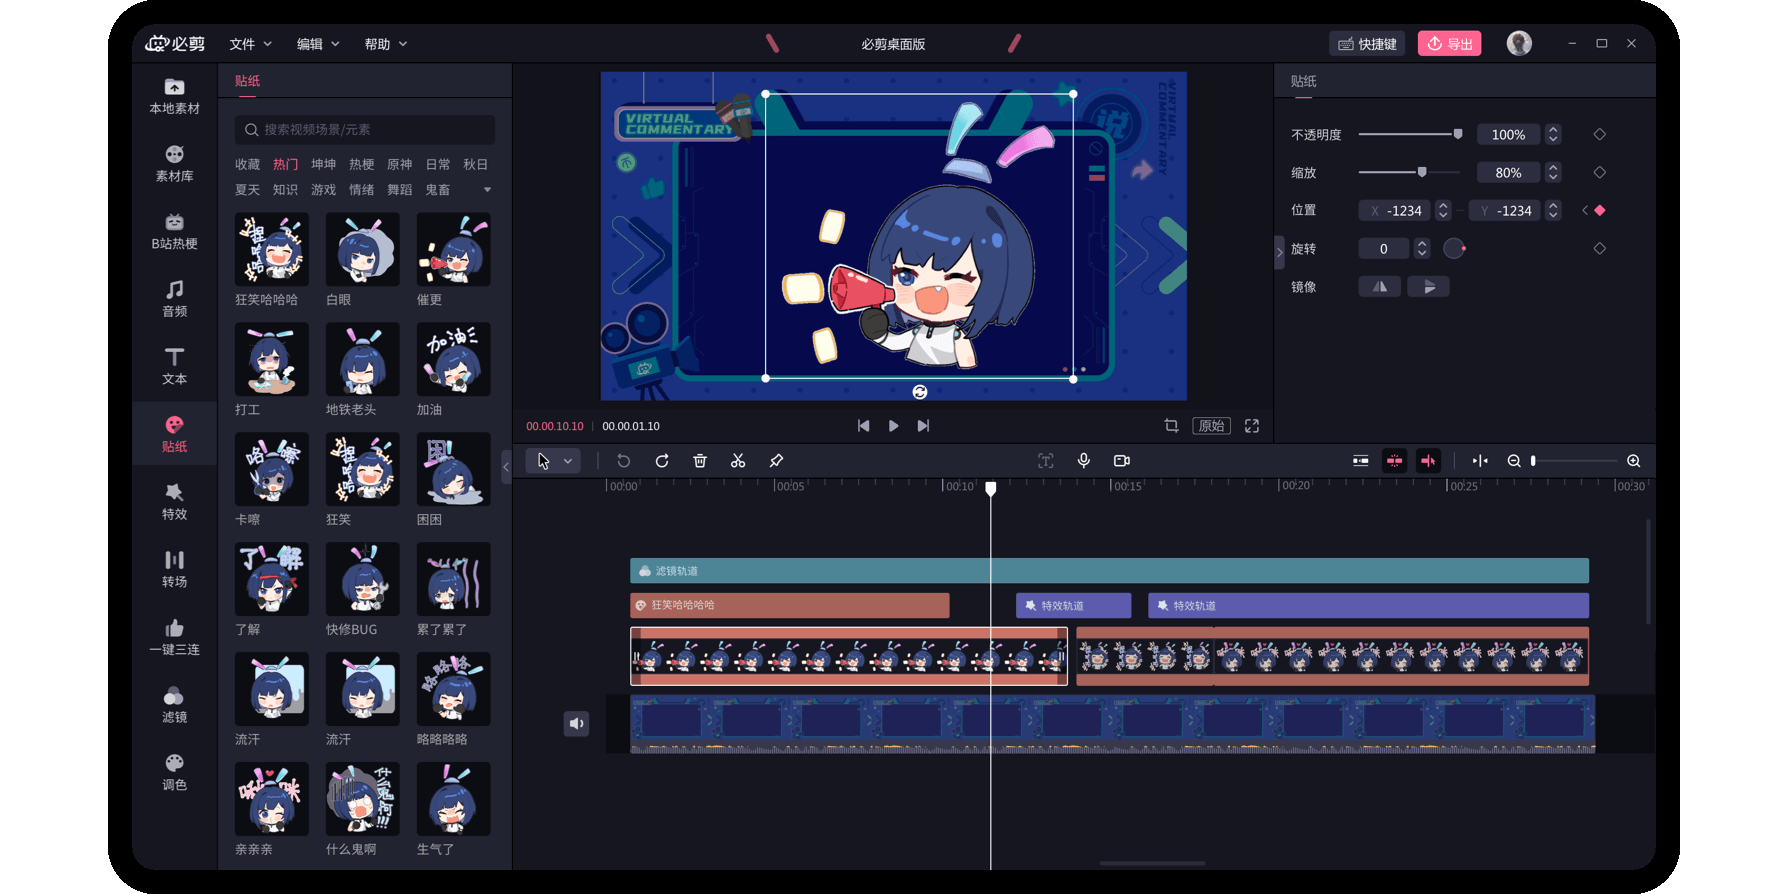The image size is (1788, 894).
Task: Click the undo arrow in timeline toolbar
Action: tap(624, 461)
